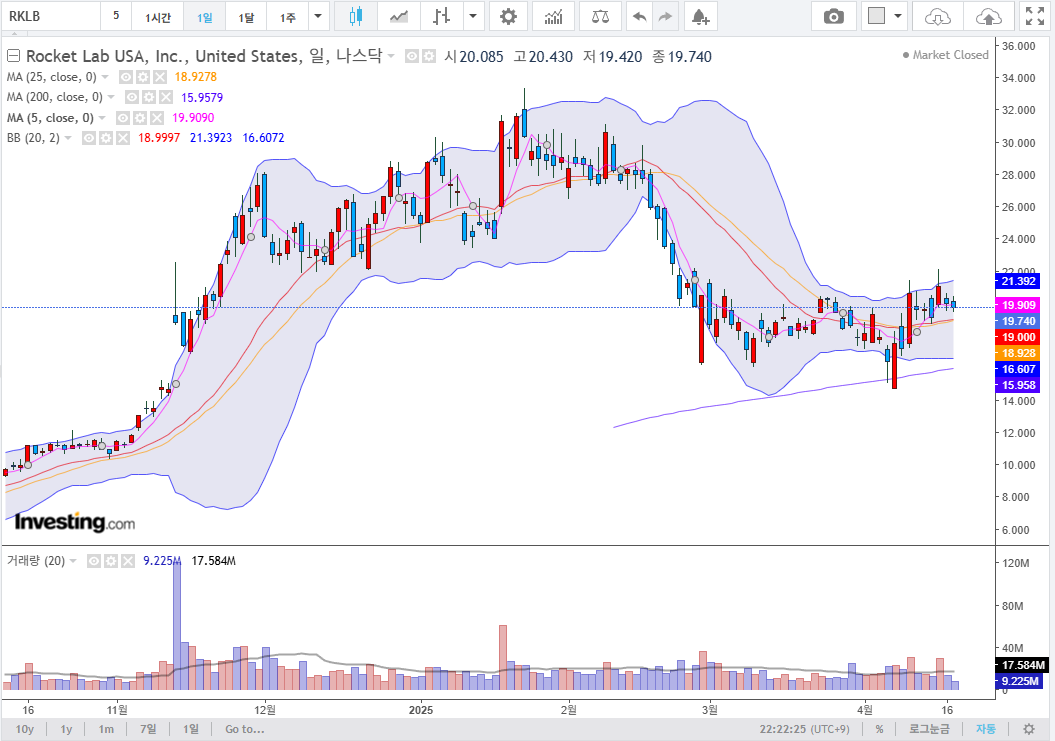The height and width of the screenshot is (741, 1055).
Task: Open the layout selector dropdown arrow
Action: (x=898, y=16)
